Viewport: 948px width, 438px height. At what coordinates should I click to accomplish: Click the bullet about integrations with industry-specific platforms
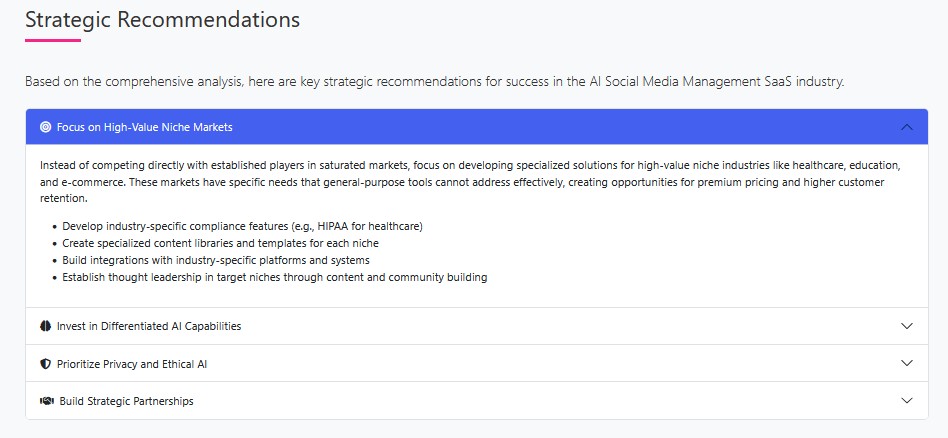pos(216,260)
